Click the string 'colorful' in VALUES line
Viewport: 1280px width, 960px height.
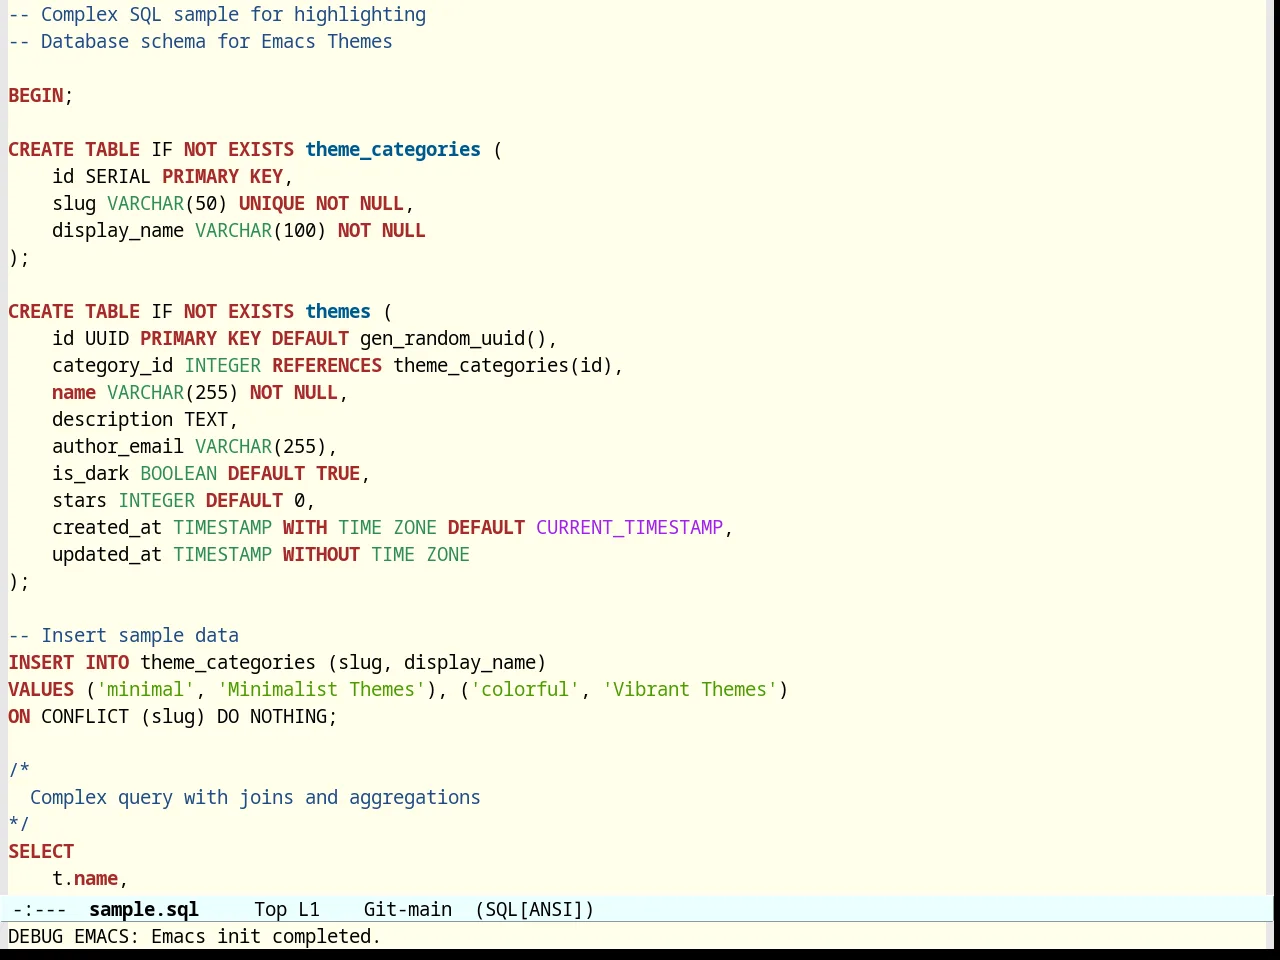click(x=525, y=689)
